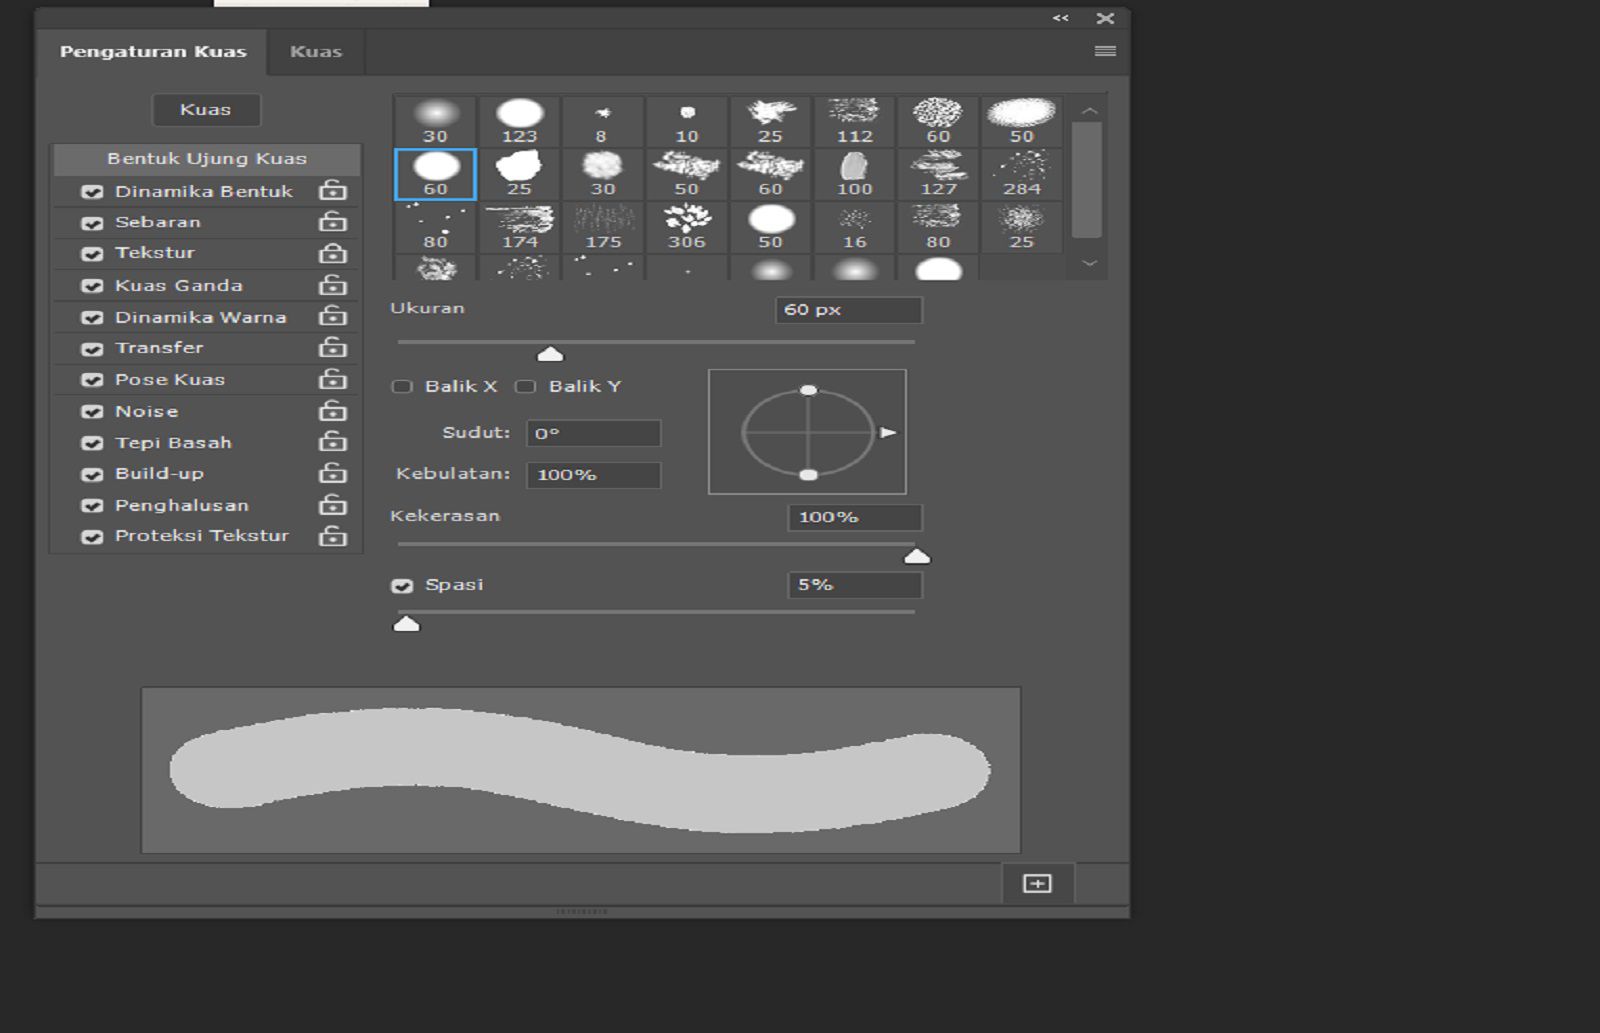Select the size 306 brush tip
1600x1033 pixels.
[687, 228]
